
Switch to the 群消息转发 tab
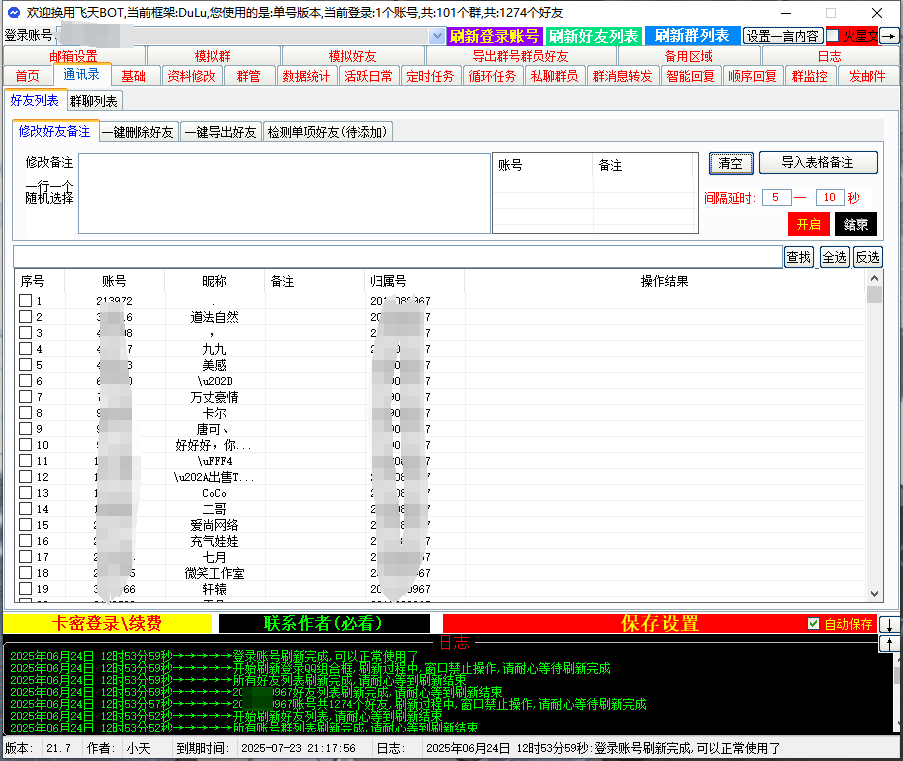(x=623, y=76)
